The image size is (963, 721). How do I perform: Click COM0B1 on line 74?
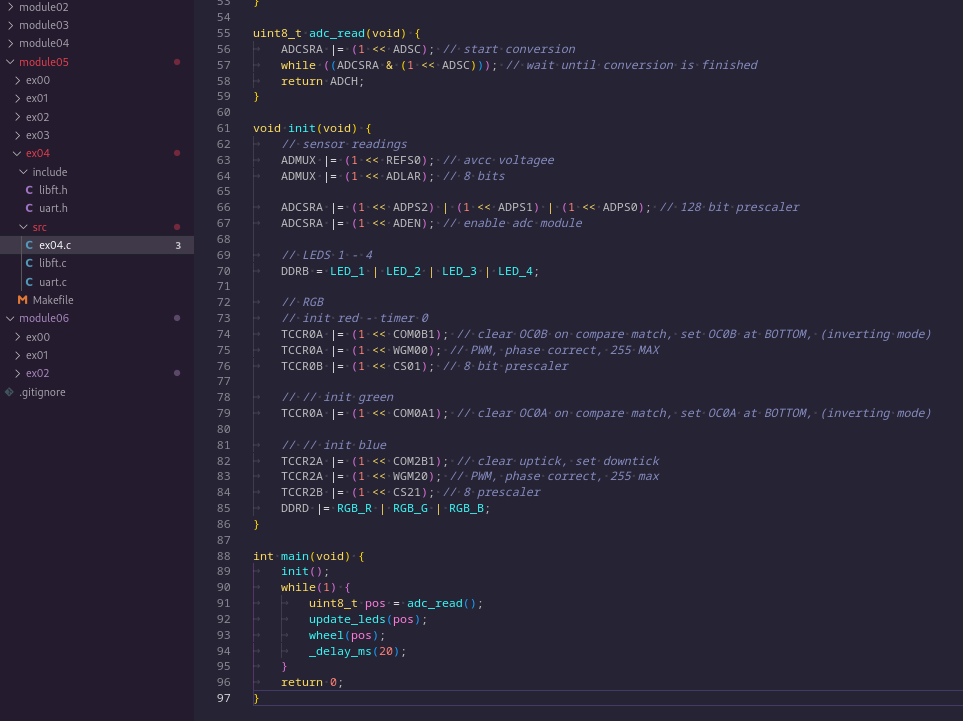coord(413,334)
